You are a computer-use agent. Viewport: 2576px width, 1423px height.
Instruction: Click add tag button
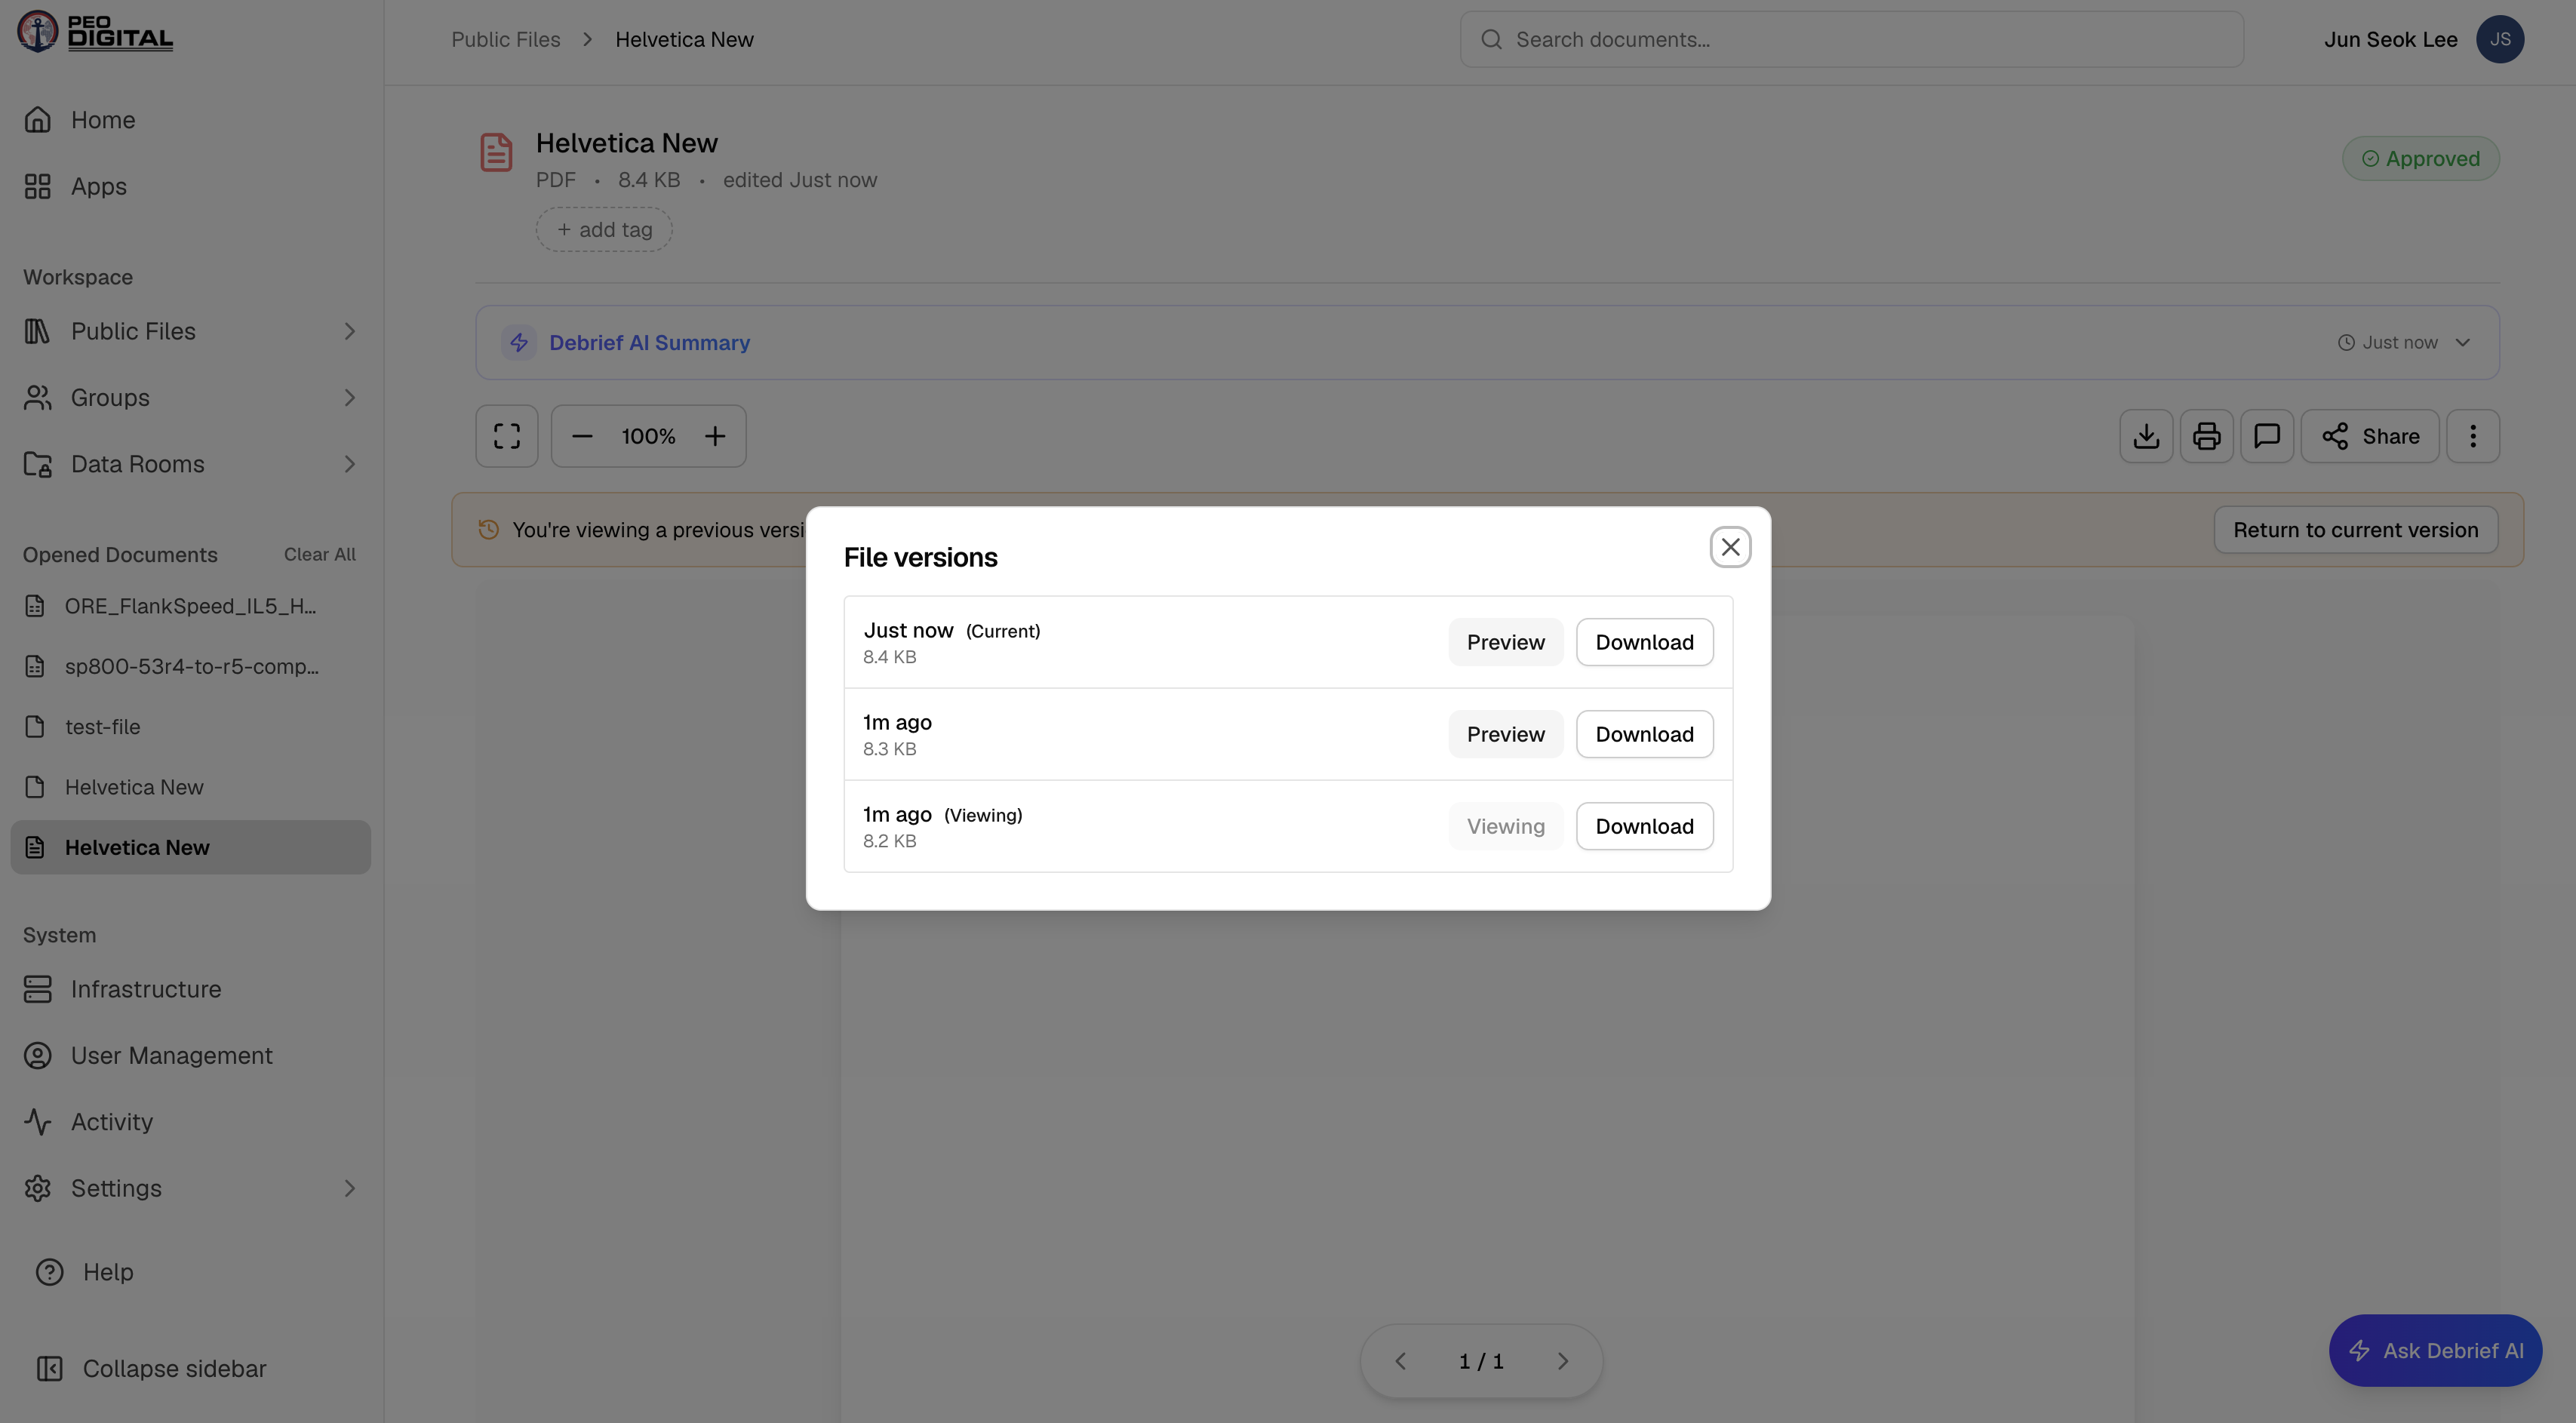[604, 230]
